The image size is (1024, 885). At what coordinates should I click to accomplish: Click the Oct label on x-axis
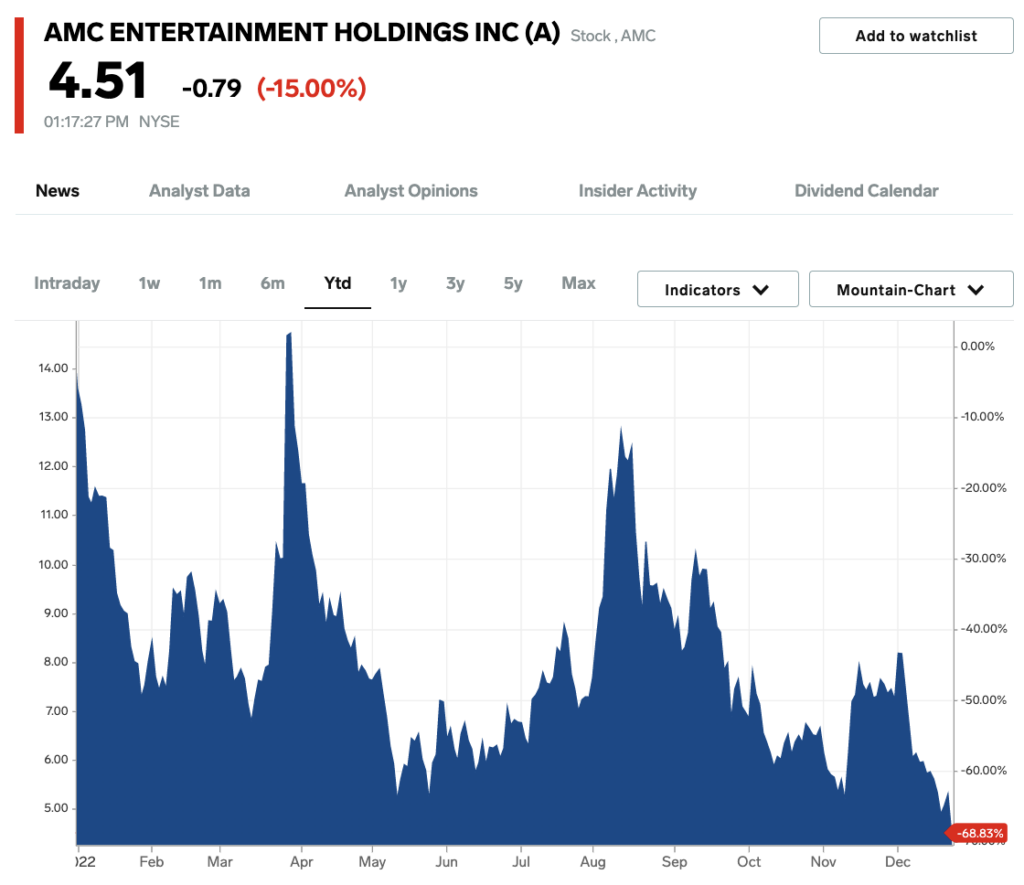(x=748, y=861)
